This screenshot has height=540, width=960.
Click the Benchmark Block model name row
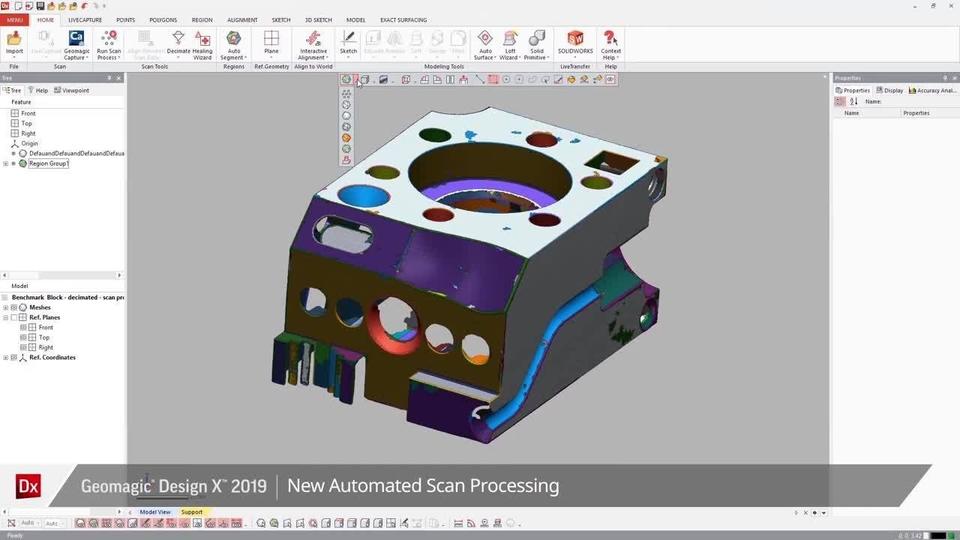coord(67,297)
